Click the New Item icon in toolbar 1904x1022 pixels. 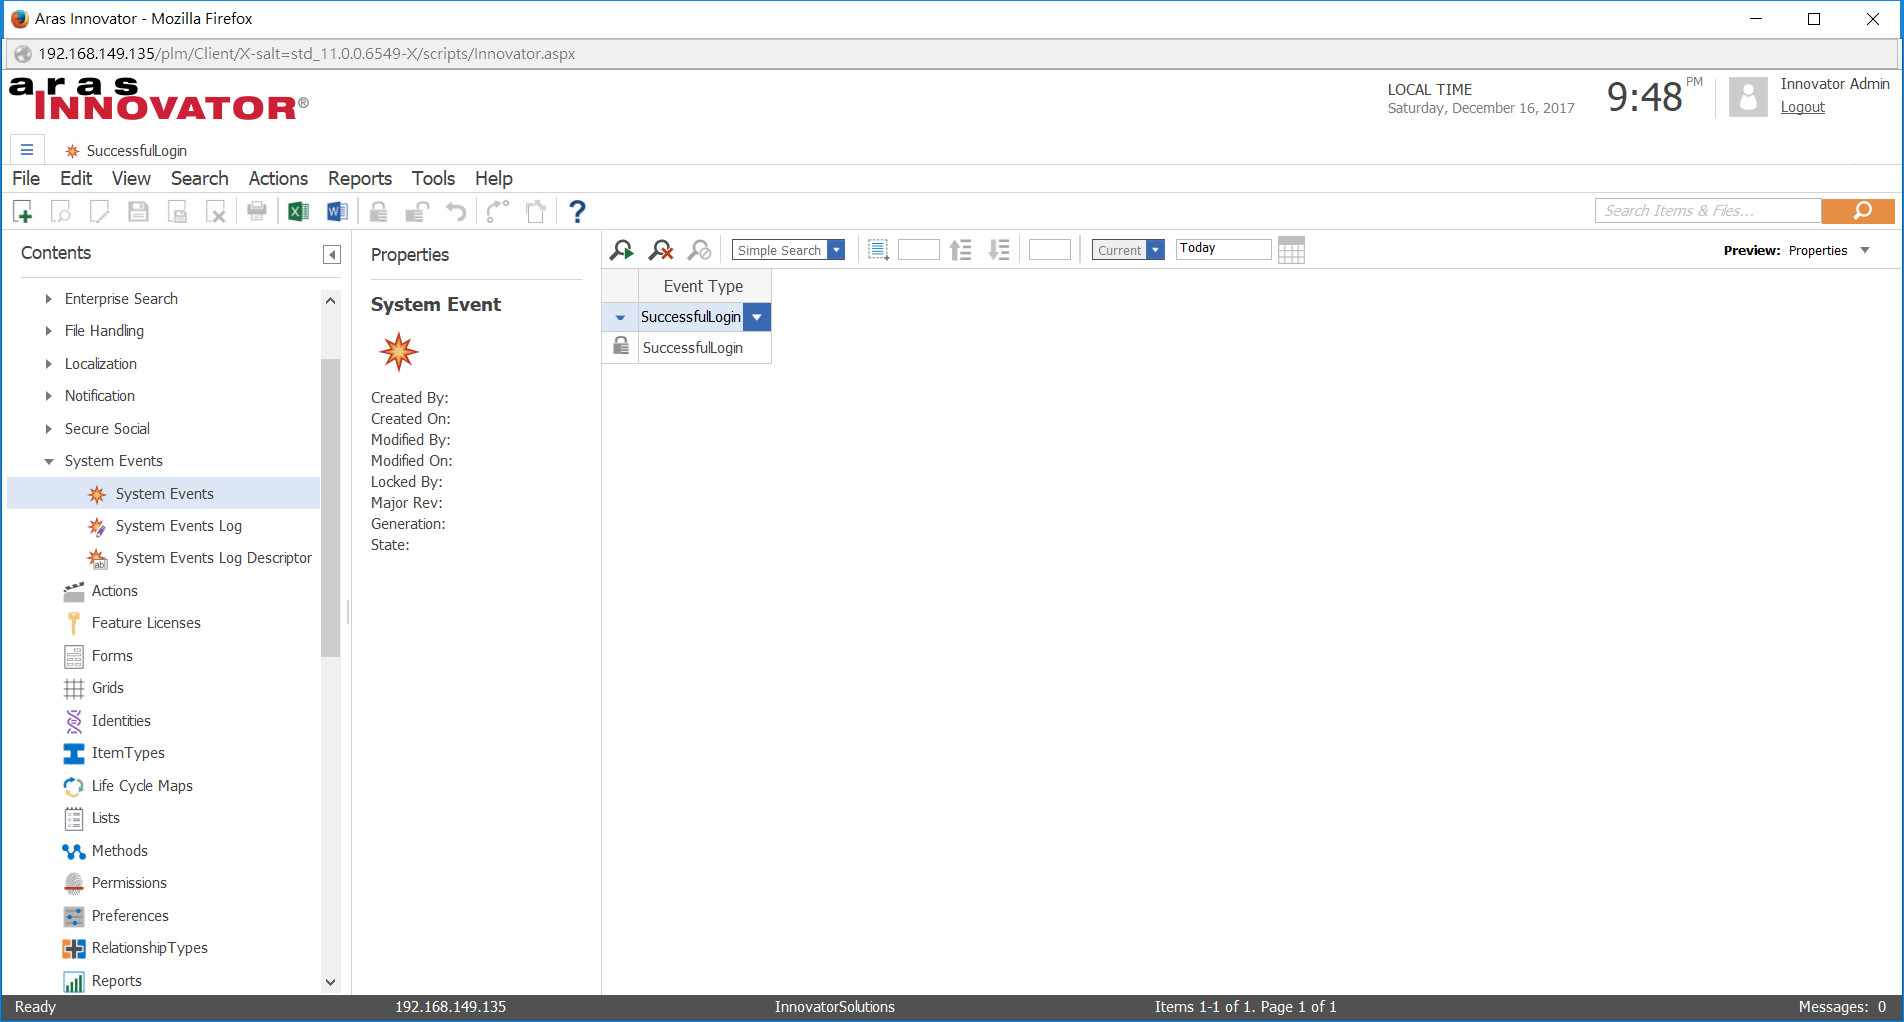pos(23,211)
